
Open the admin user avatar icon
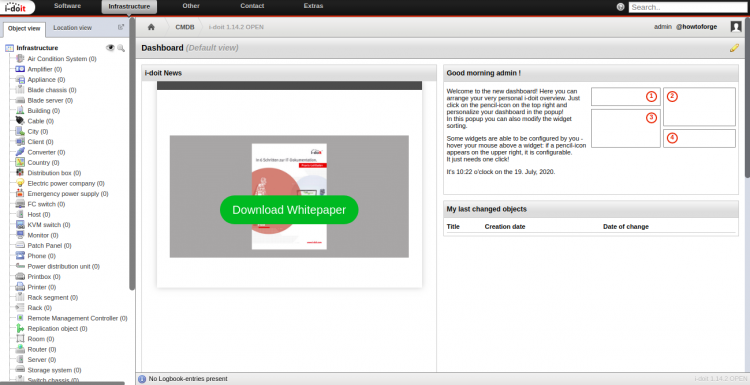tap(736, 27)
